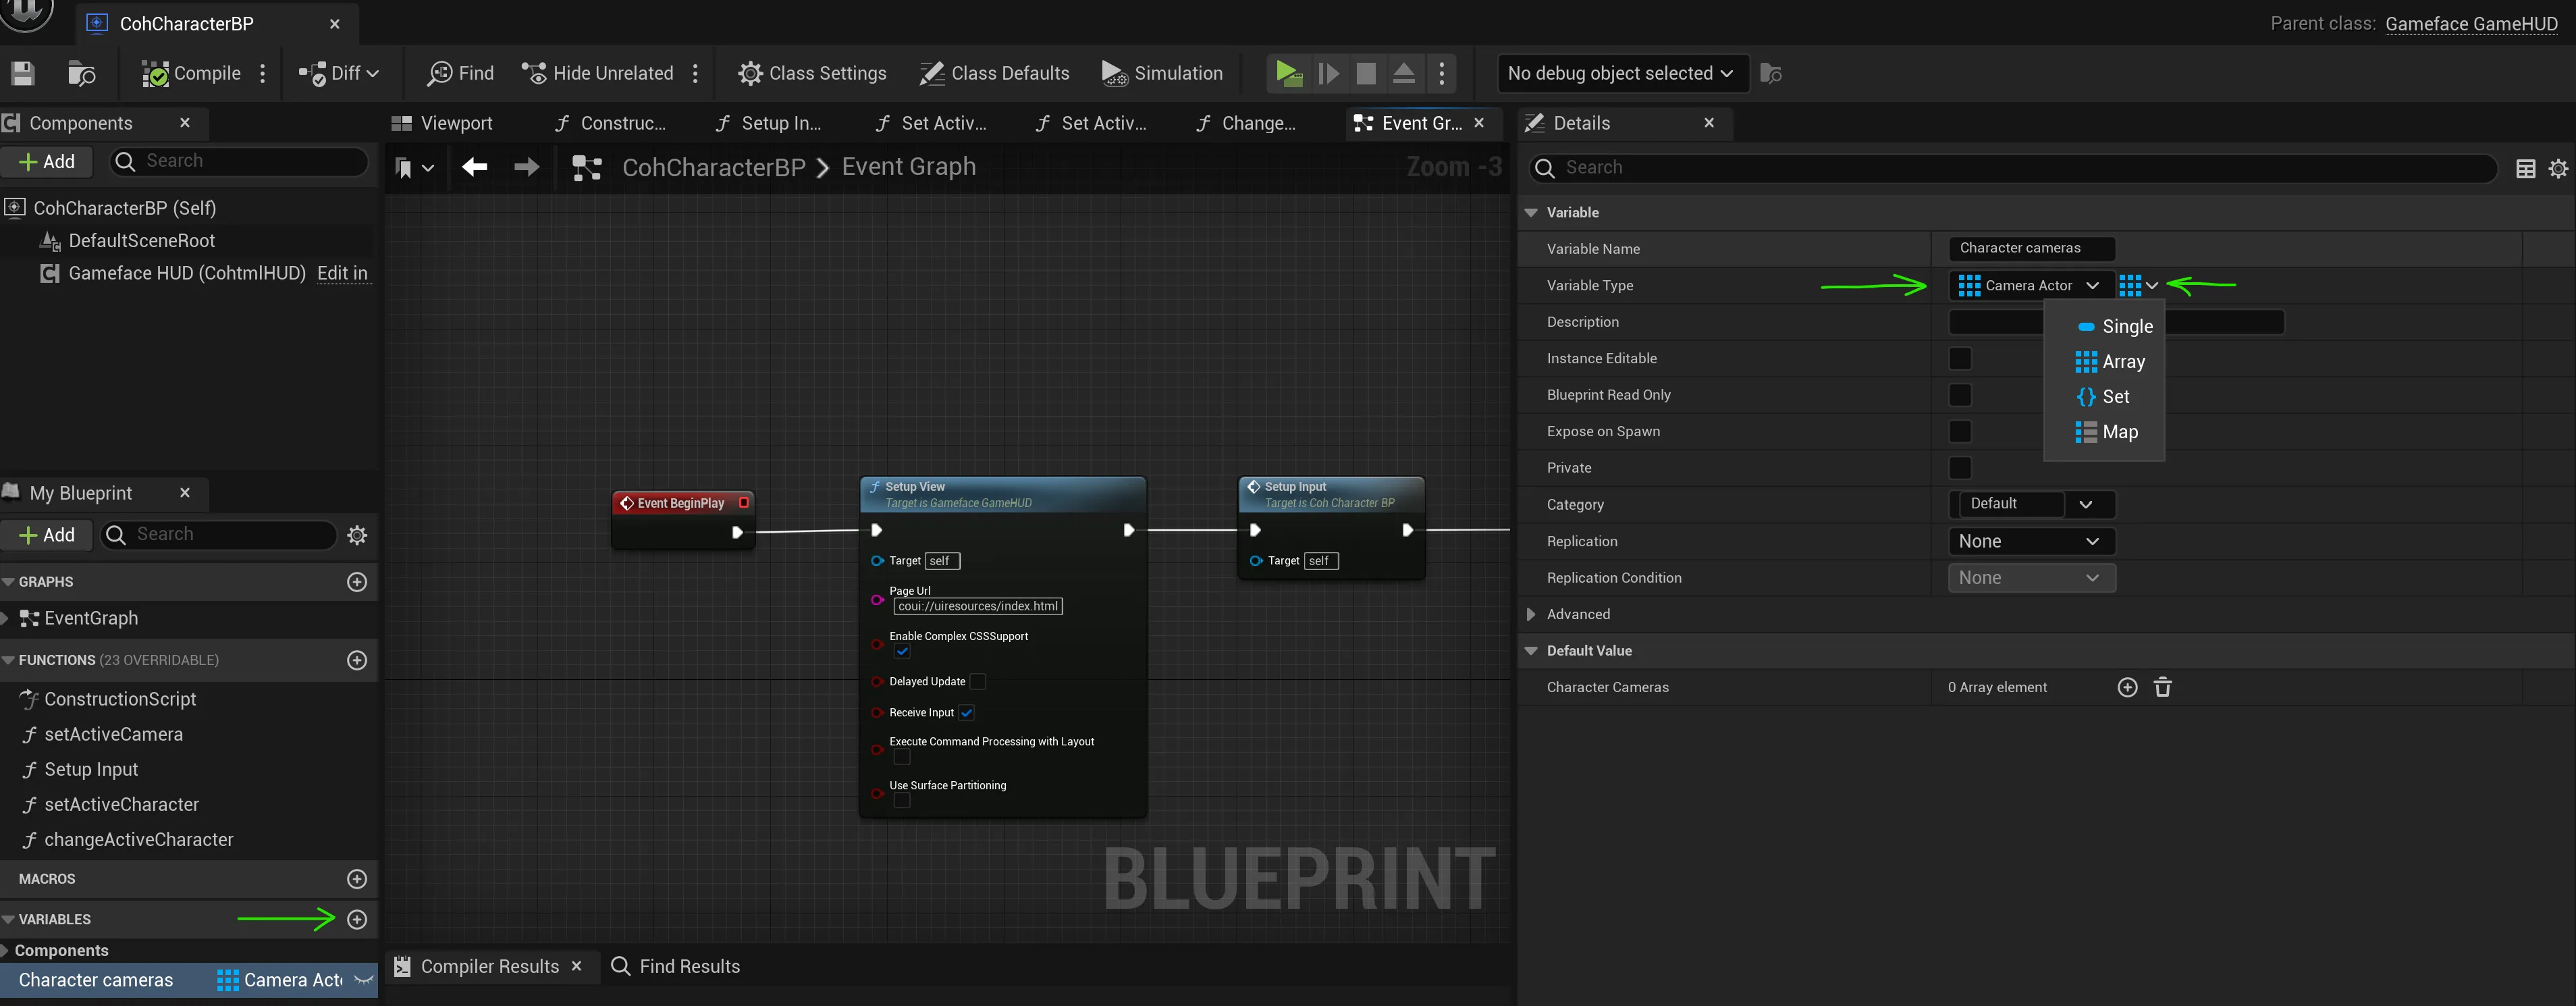Click the Browse to asset icon
The width and height of the screenshot is (2576, 1006).
pyautogui.click(x=81, y=73)
